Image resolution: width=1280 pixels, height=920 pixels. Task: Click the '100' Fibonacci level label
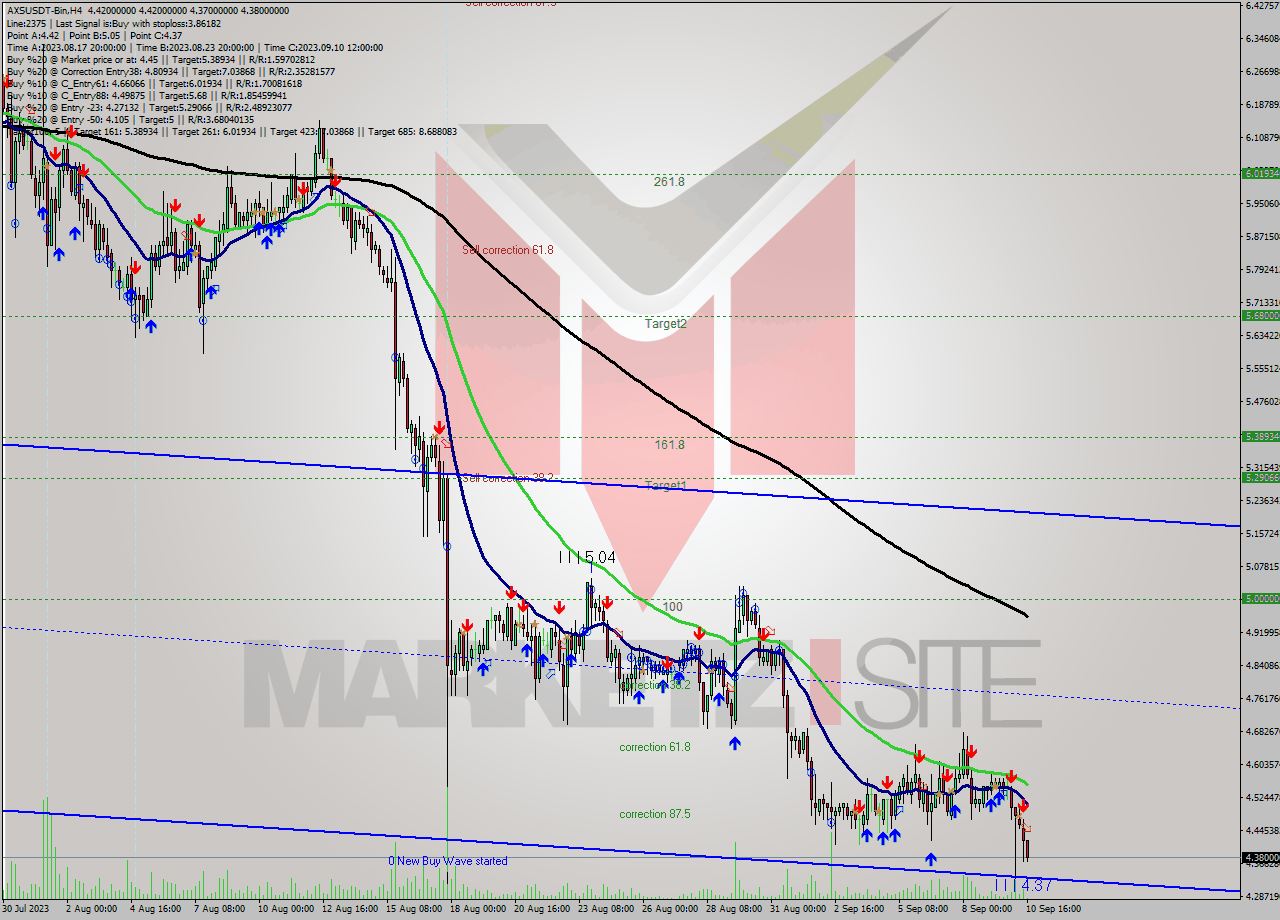(x=672, y=607)
